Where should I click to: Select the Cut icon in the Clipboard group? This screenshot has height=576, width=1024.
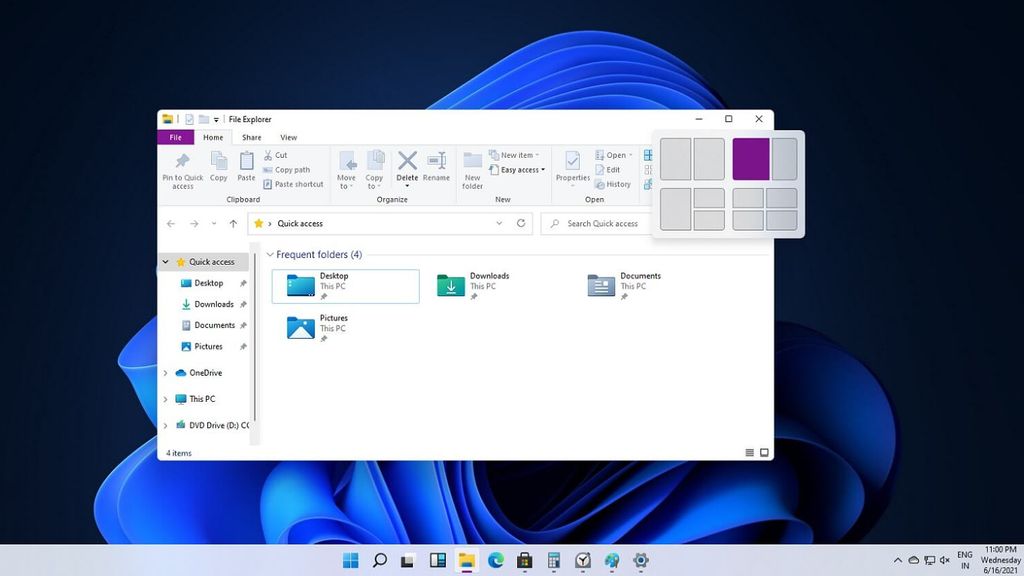[270, 153]
